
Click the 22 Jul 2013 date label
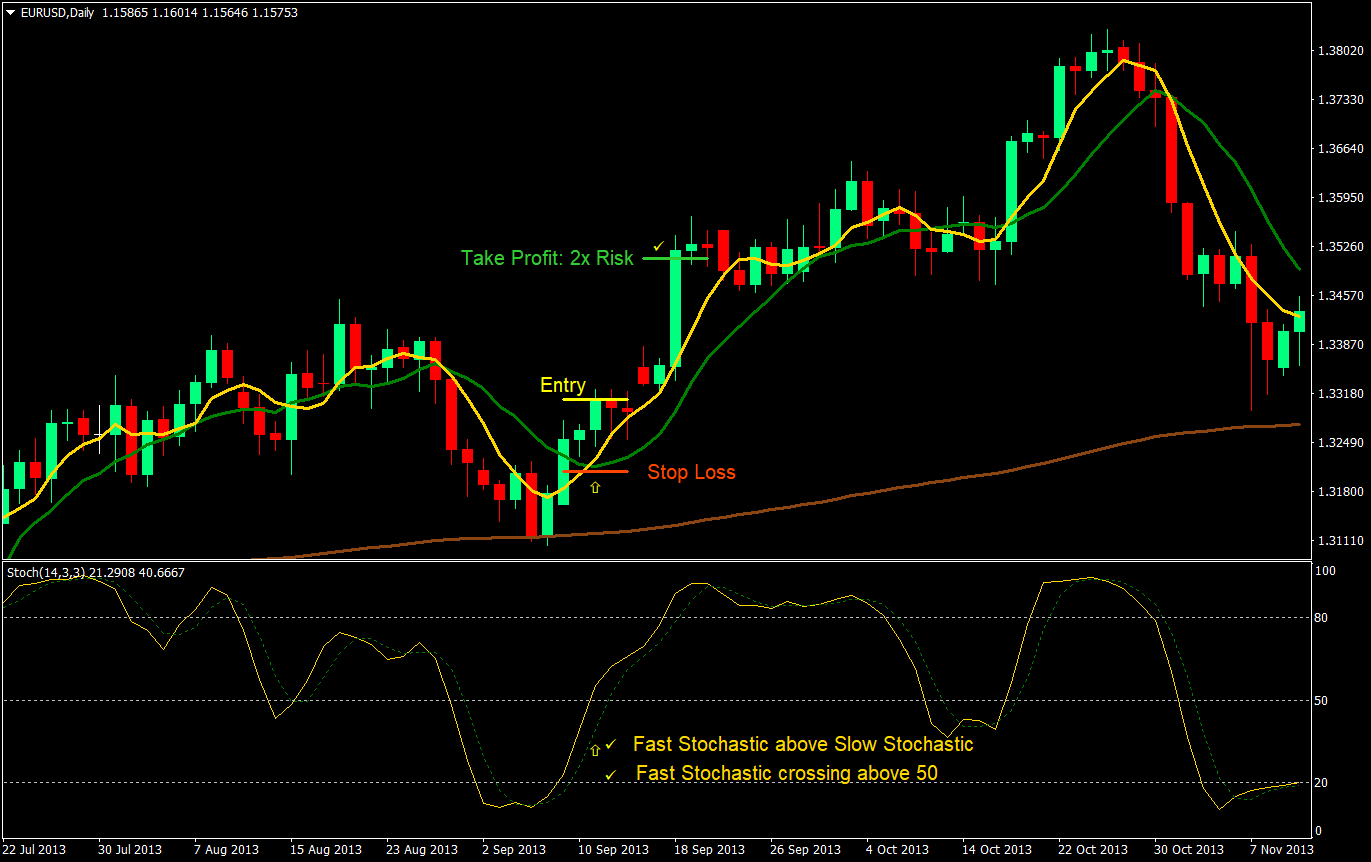tap(34, 849)
